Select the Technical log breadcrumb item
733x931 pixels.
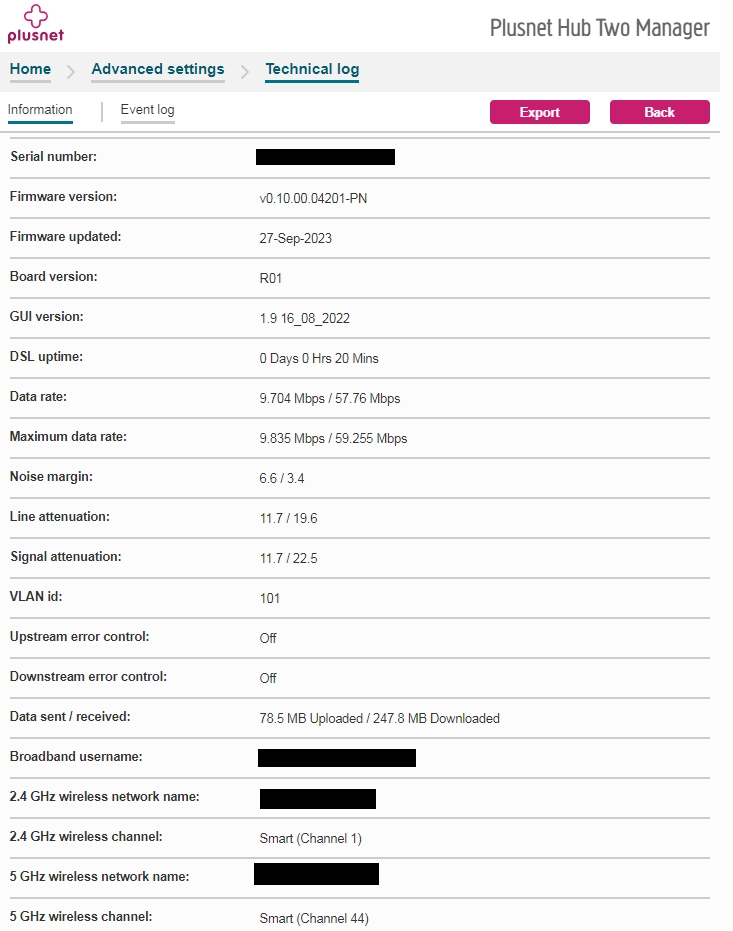pos(311,69)
